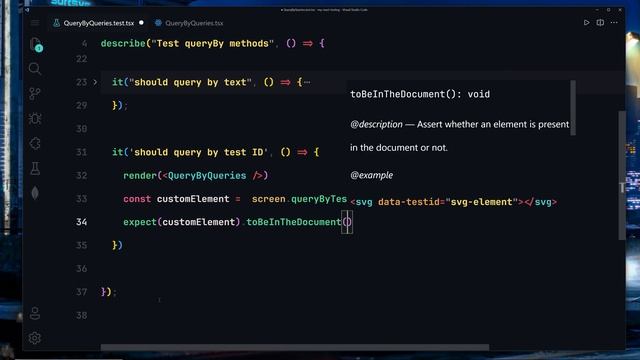Click line number 37 in gutter
This screenshot has height=360, width=640.
pos(81,292)
